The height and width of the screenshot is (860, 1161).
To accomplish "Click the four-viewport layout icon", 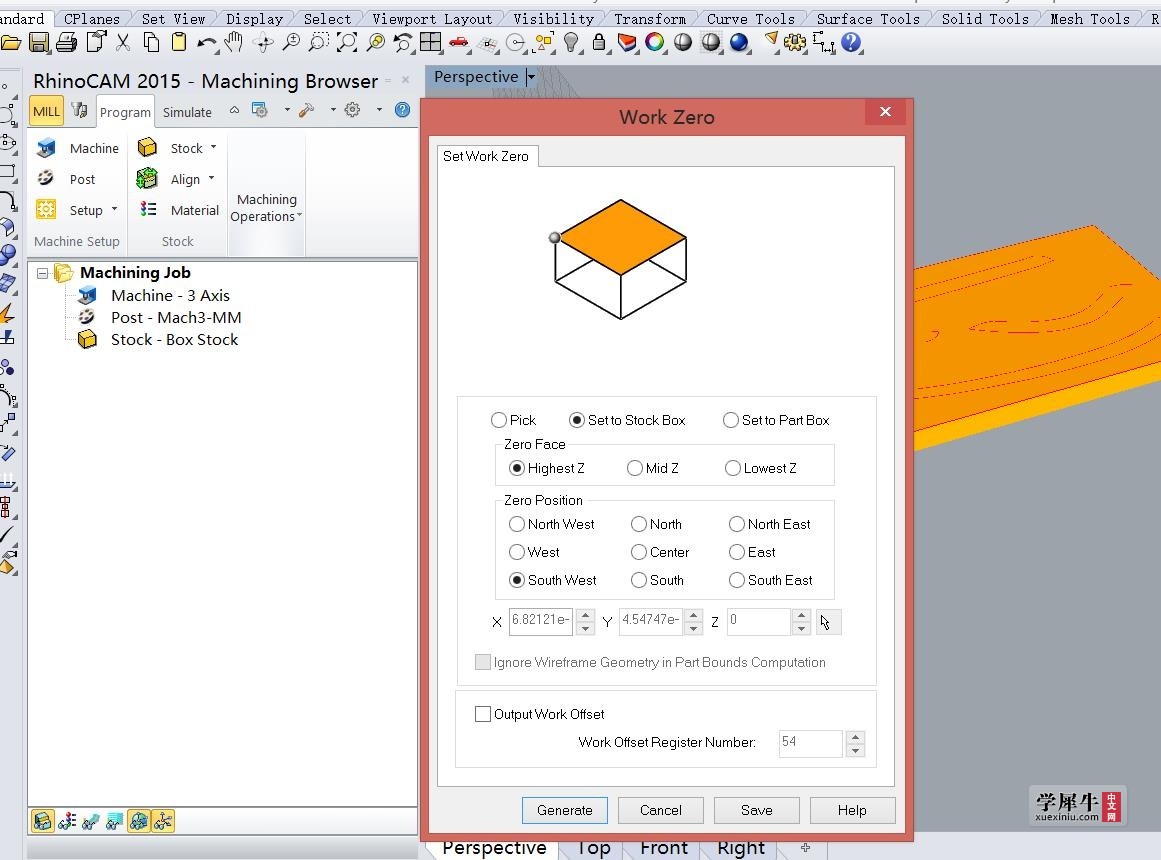I will coord(430,42).
